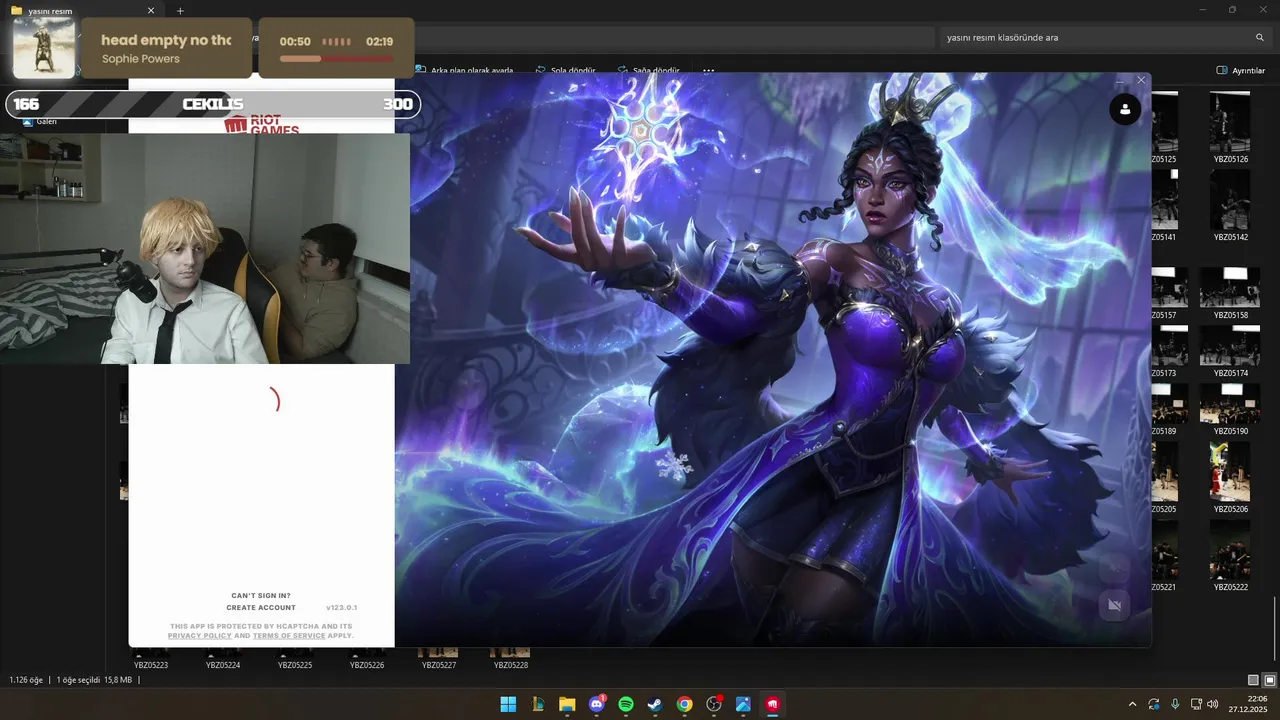1280x720 pixels.
Task: Choose Sağa döndür rotate right
Action: click(648, 71)
